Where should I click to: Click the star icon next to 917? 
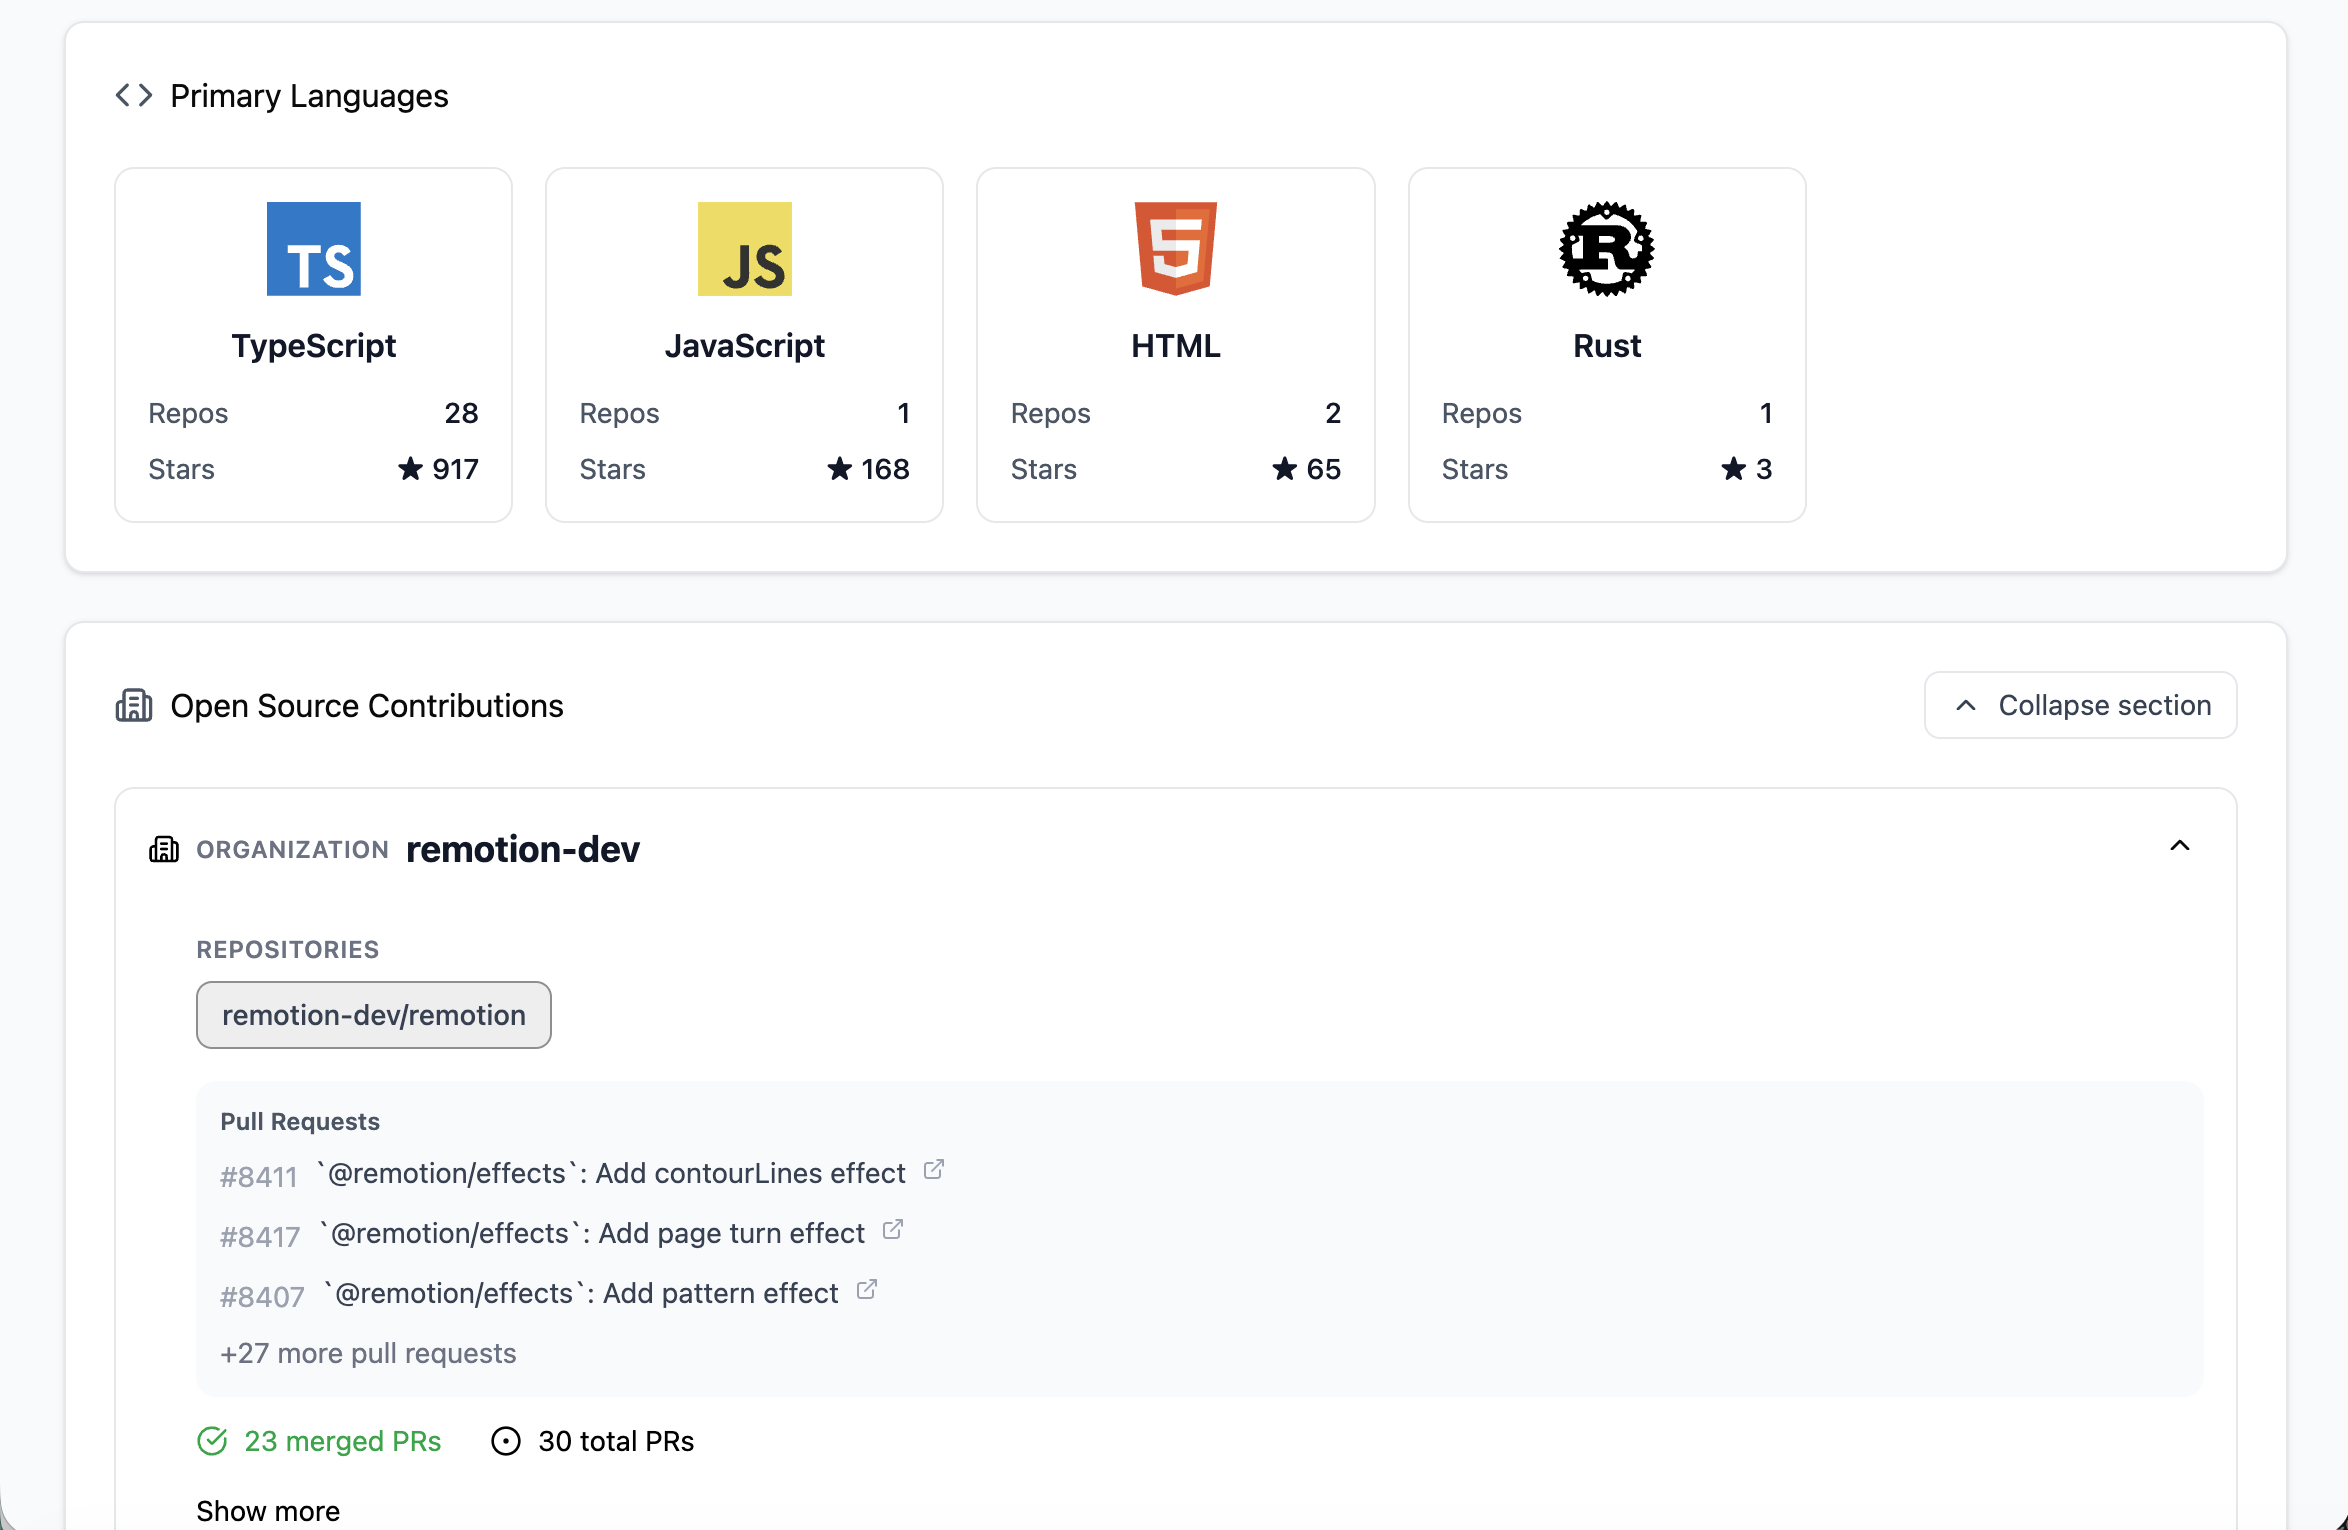[410, 468]
